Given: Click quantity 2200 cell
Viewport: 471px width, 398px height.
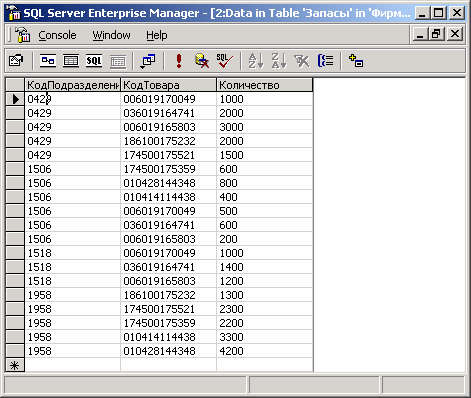Looking at the screenshot, I should click(265, 323).
